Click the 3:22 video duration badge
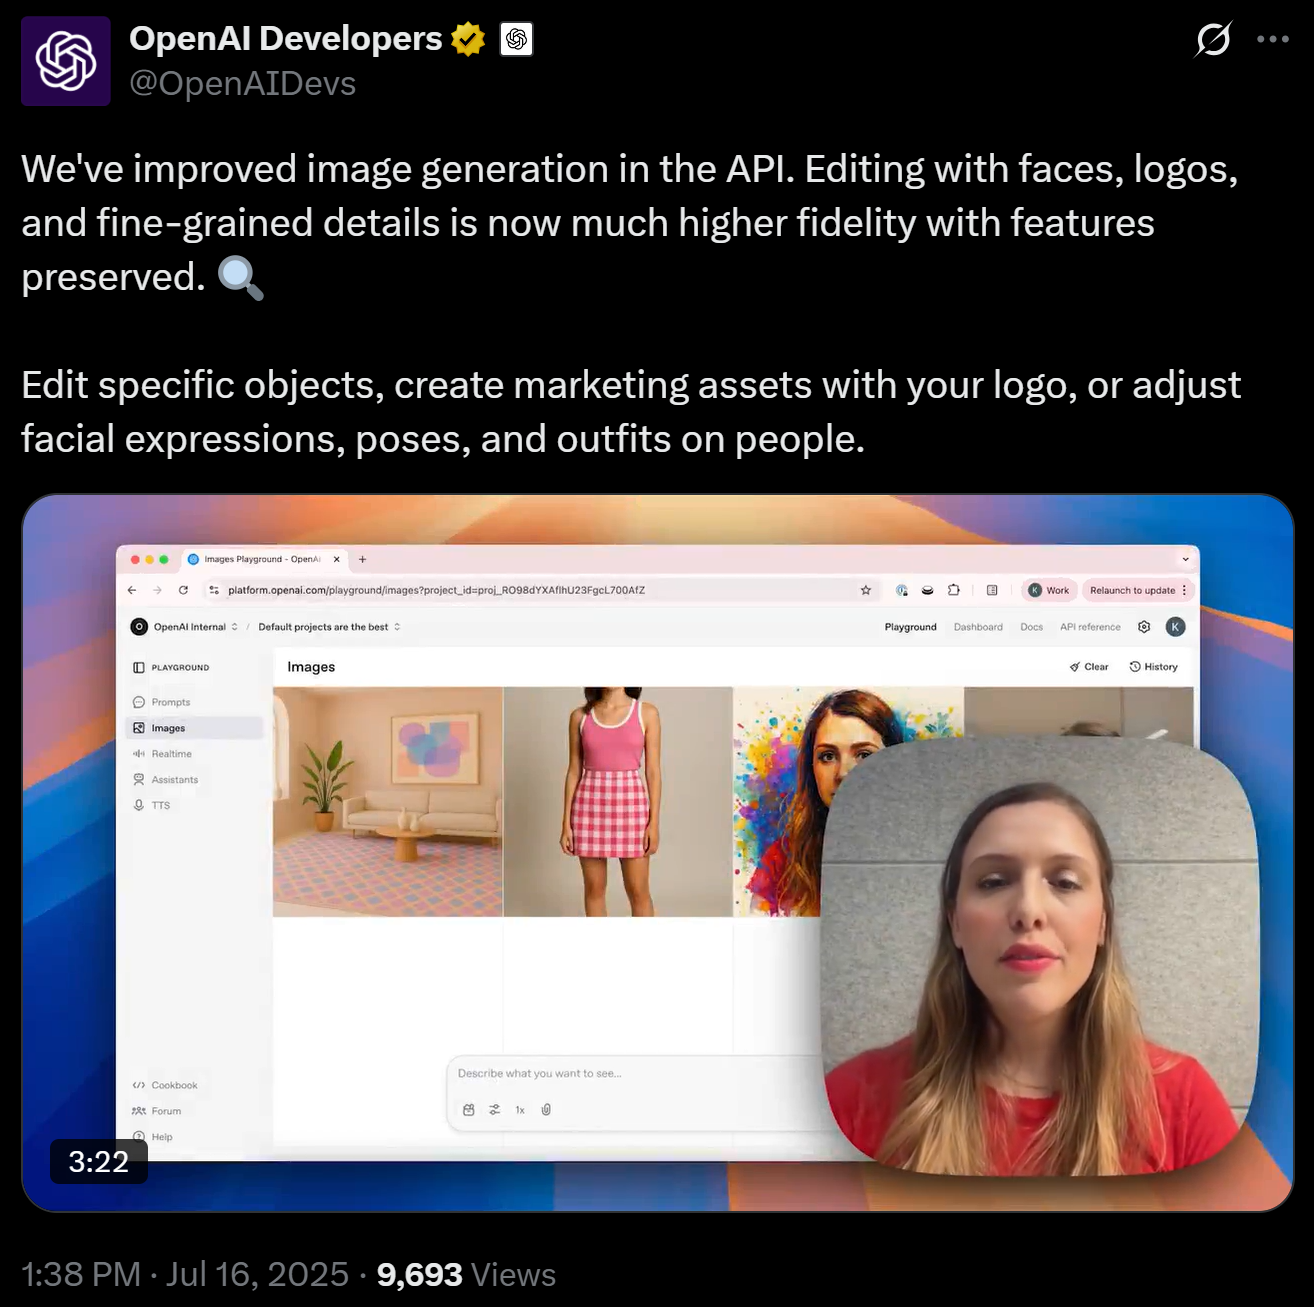Image resolution: width=1314 pixels, height=1307 pixels. [x=99, y=1161]
